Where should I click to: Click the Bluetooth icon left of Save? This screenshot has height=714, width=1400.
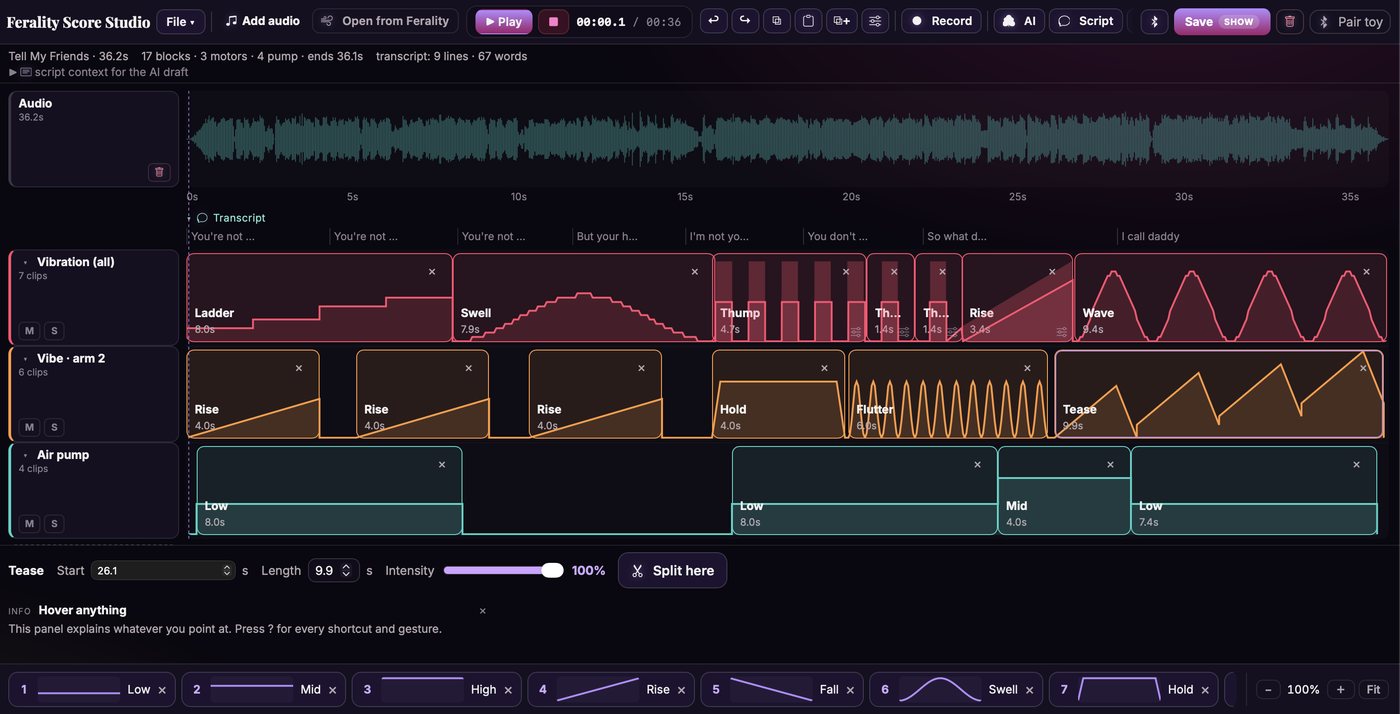(x=1155, y=21)
